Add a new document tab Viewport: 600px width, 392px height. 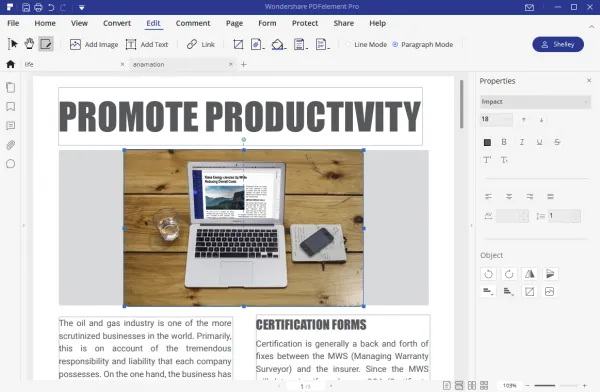tap(244, 64)
